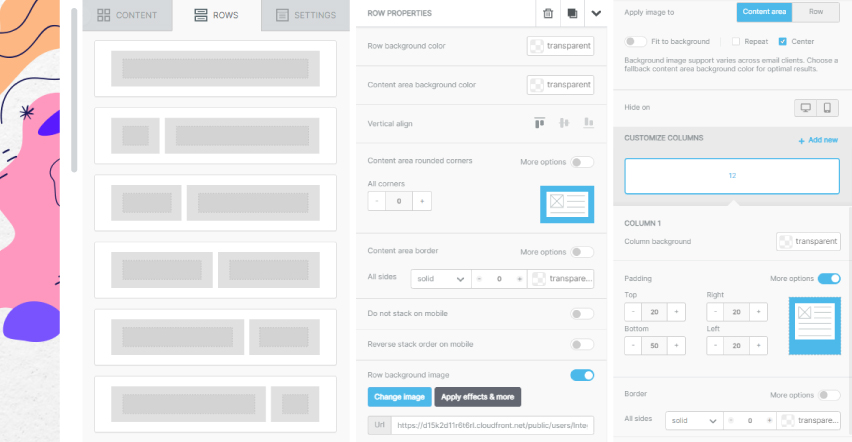Switch to the Content tab

127,15
